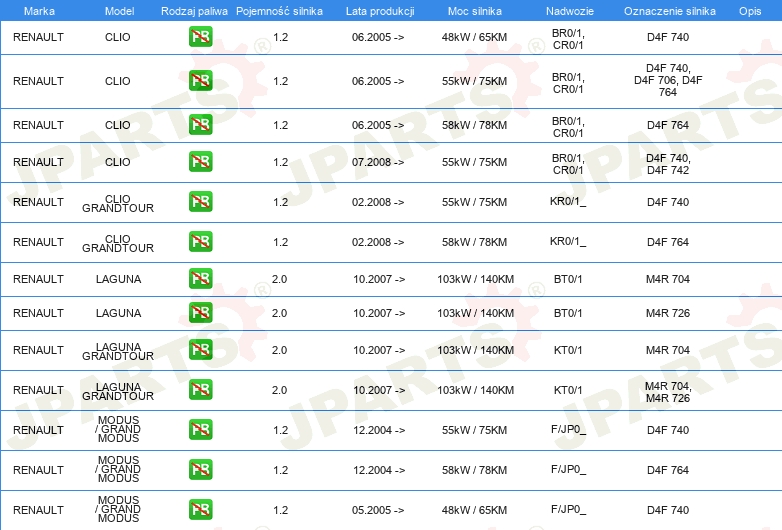Click 'MODUS / GRAND MODUS' in the 05.2005 row
The height and width of the screenshot is (530, 782).
coord(118,509)
